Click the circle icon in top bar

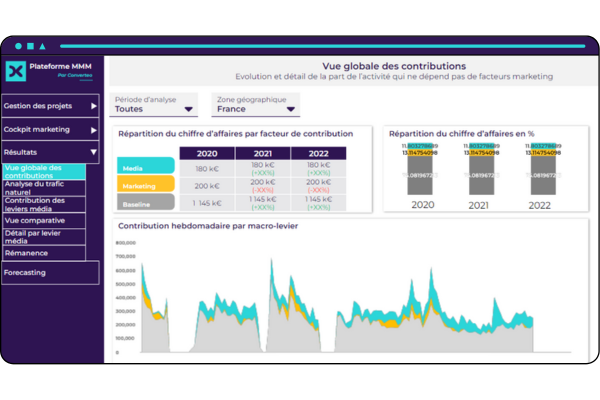[x=18, y=46]
